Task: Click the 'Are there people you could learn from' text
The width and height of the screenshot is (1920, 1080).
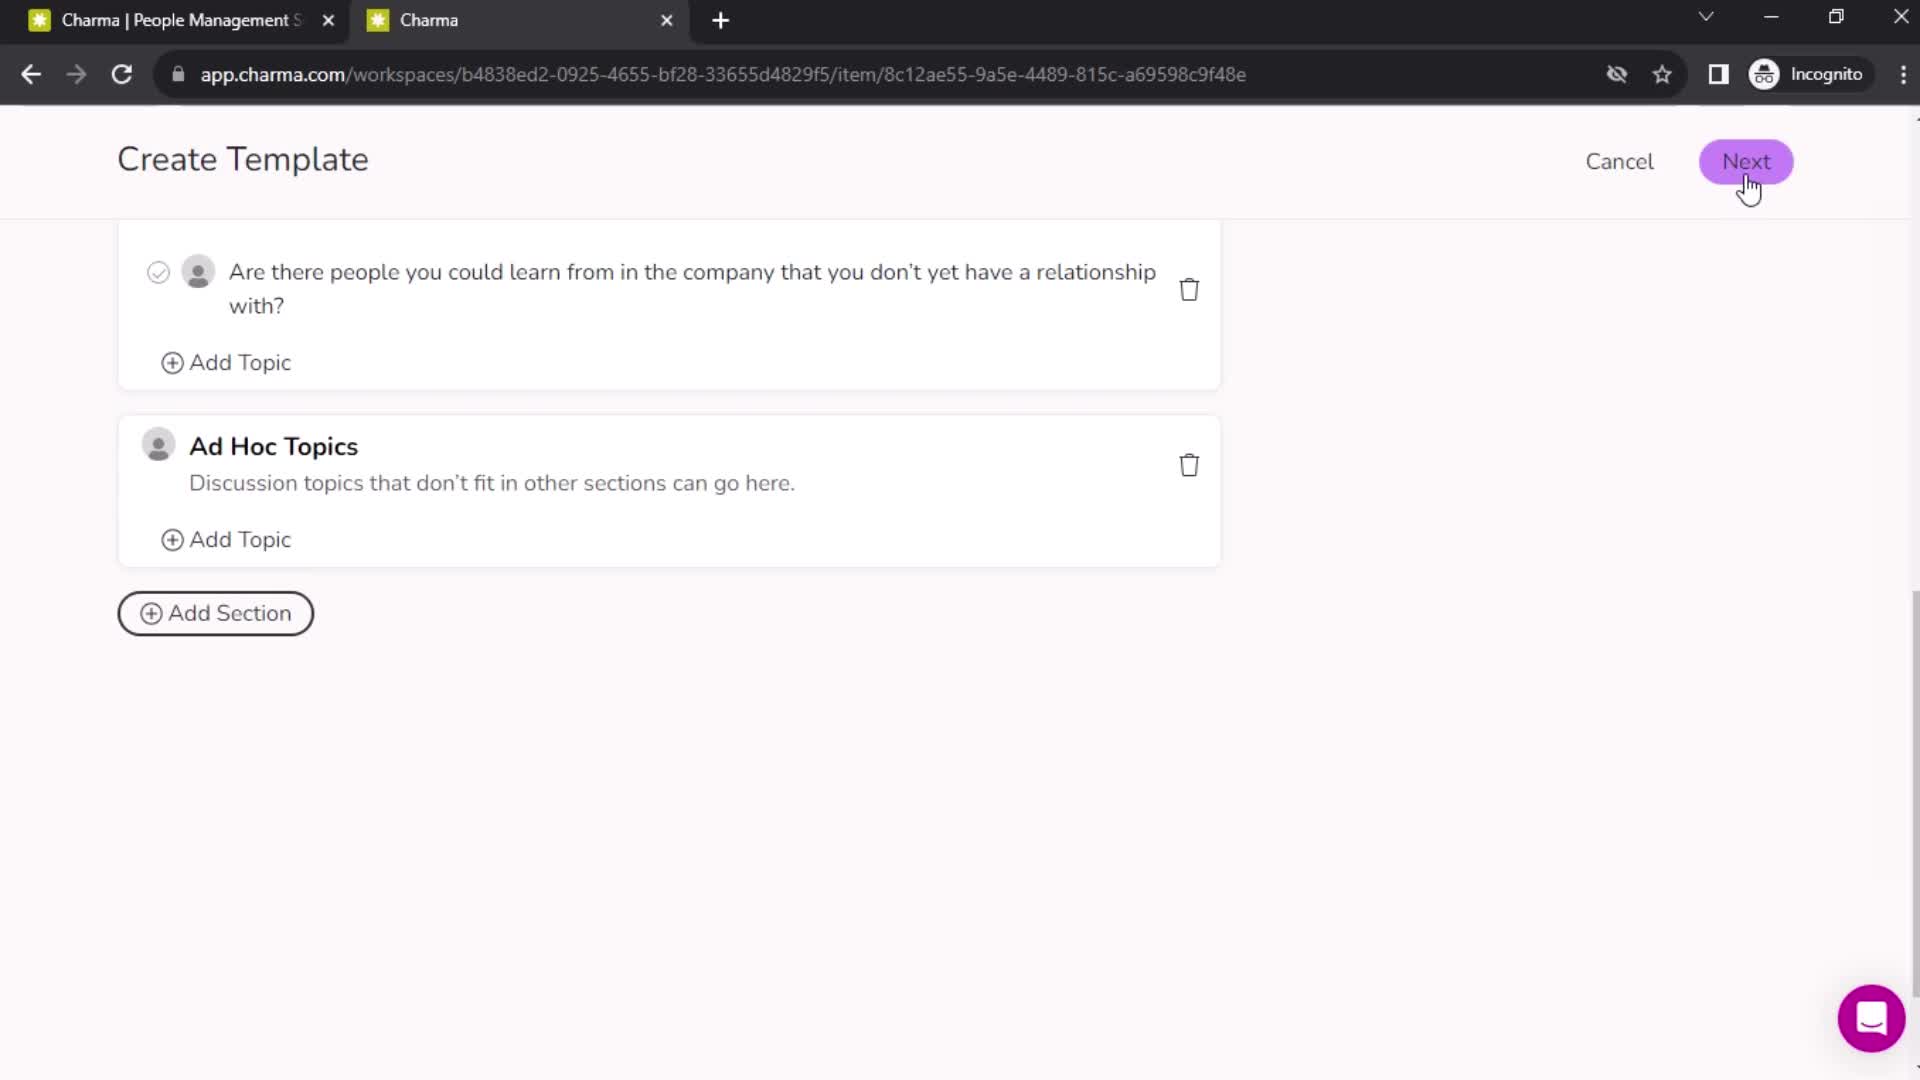Action: coord(692,289)
